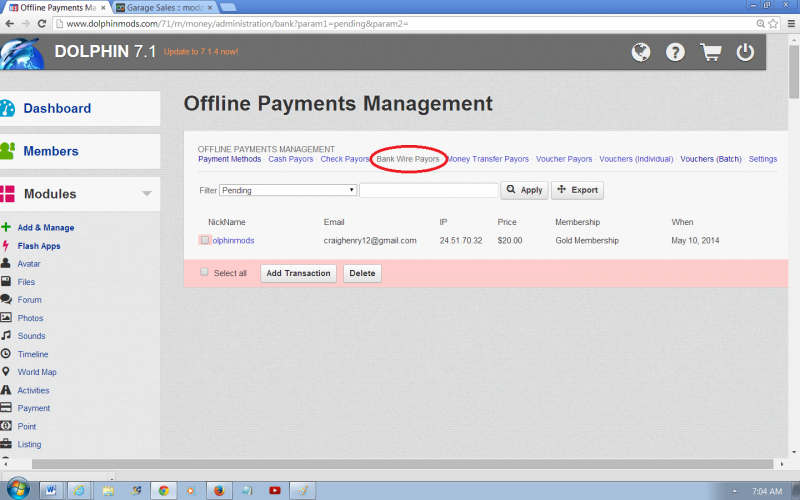This screenshot has height=500, width=800.
Task: Expand the Modules menu arrow
Action: (147, 194)
